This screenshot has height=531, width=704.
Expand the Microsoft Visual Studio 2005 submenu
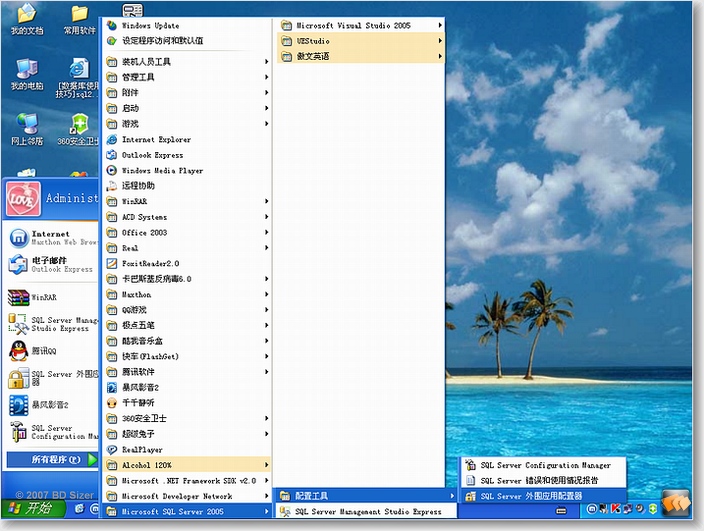356,24
